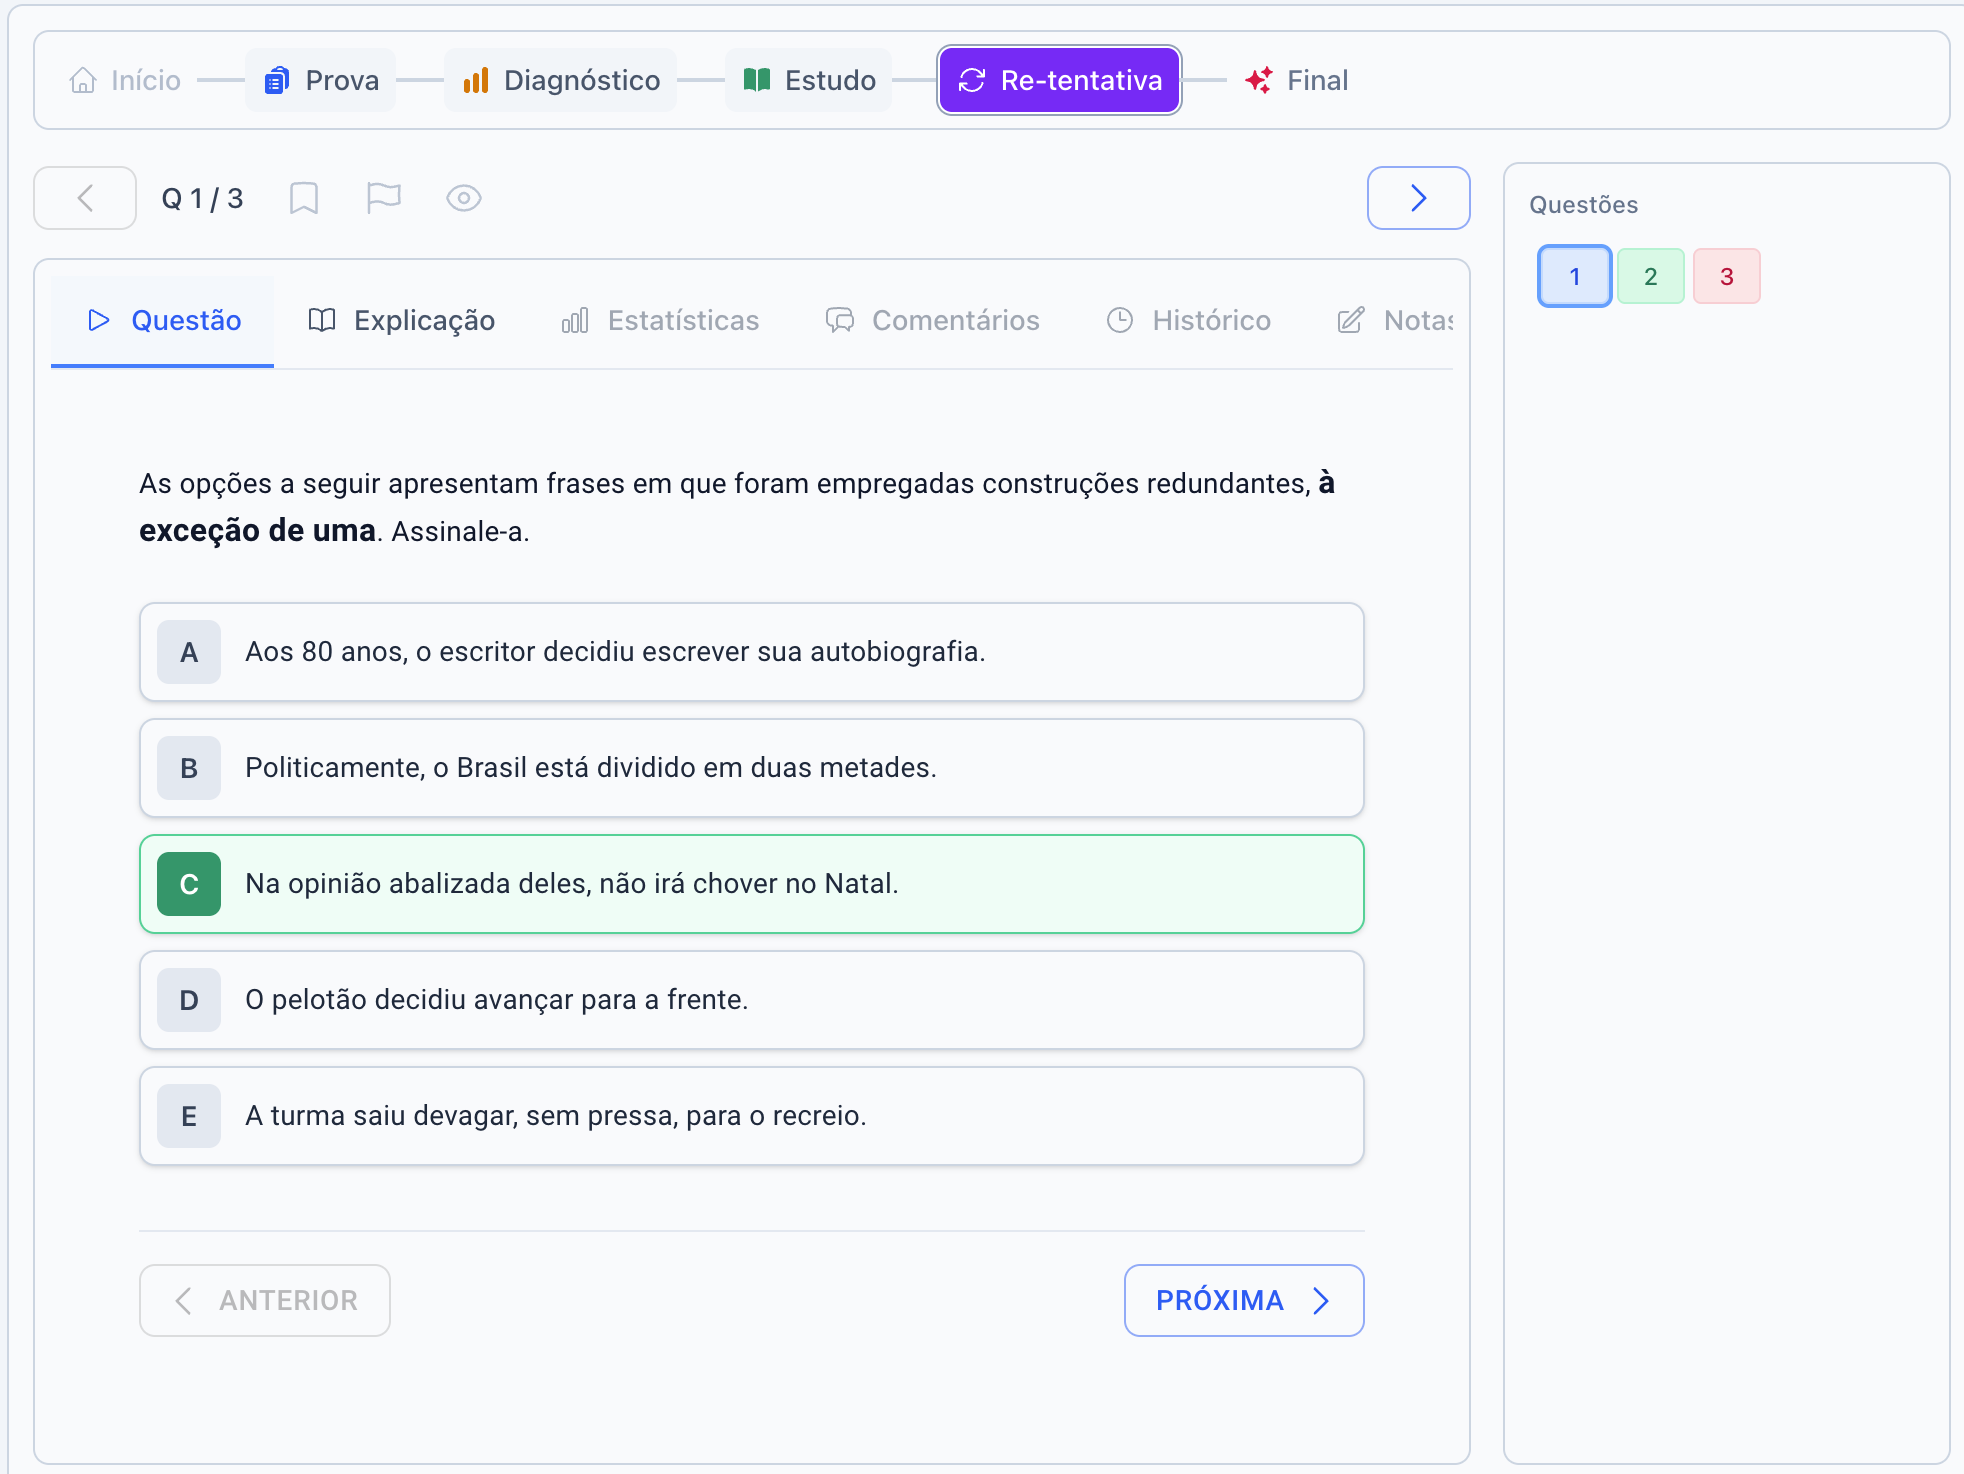Screen dimensions: 1964x1474
Task: Click the bookmark icon next to Q 1/3
Action: click(304, 198)
